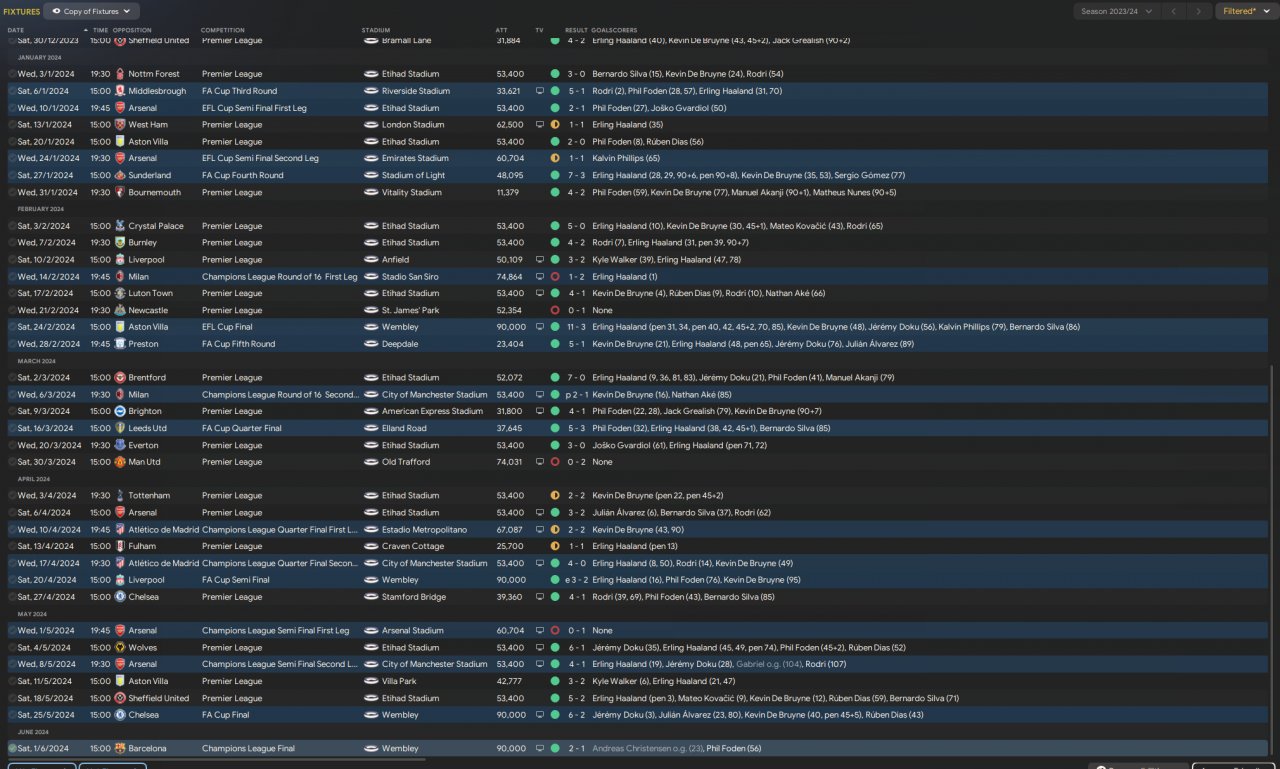
Task: Open the West Ham club badge
Action: 120,125
